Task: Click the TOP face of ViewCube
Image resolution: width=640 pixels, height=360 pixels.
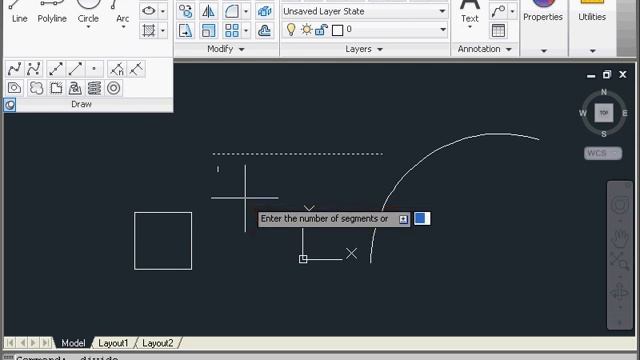Action: click(x=604, y=113)
